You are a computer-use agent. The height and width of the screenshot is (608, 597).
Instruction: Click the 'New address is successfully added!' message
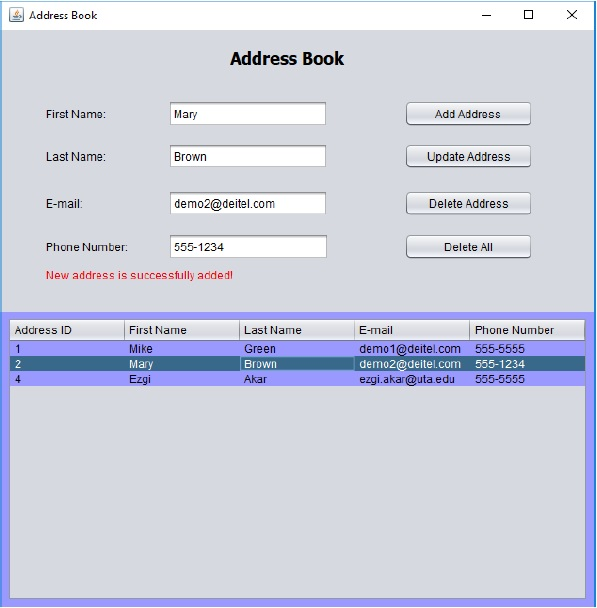(x=139, y=275)
